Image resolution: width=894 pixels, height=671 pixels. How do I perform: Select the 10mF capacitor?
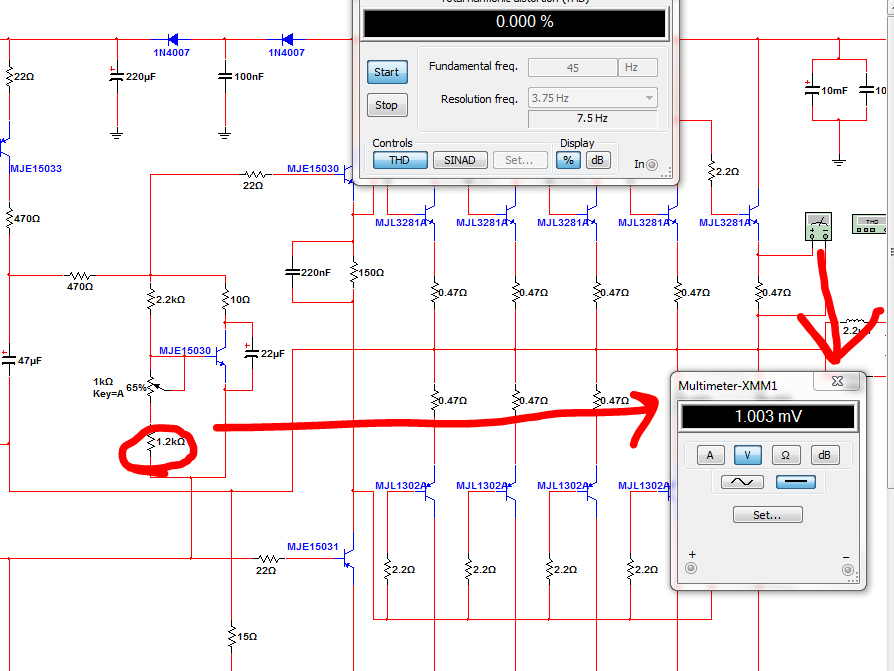tap(812, 90)
